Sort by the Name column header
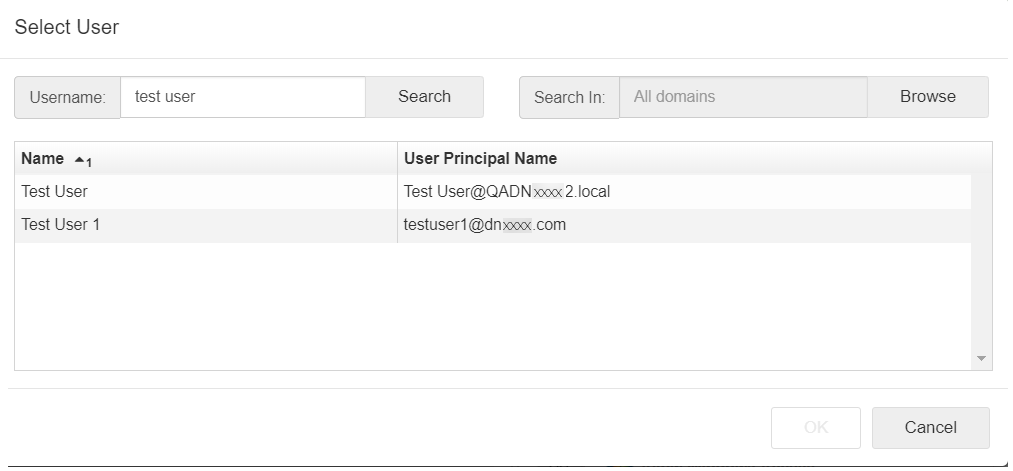 (x=42, y=158)
